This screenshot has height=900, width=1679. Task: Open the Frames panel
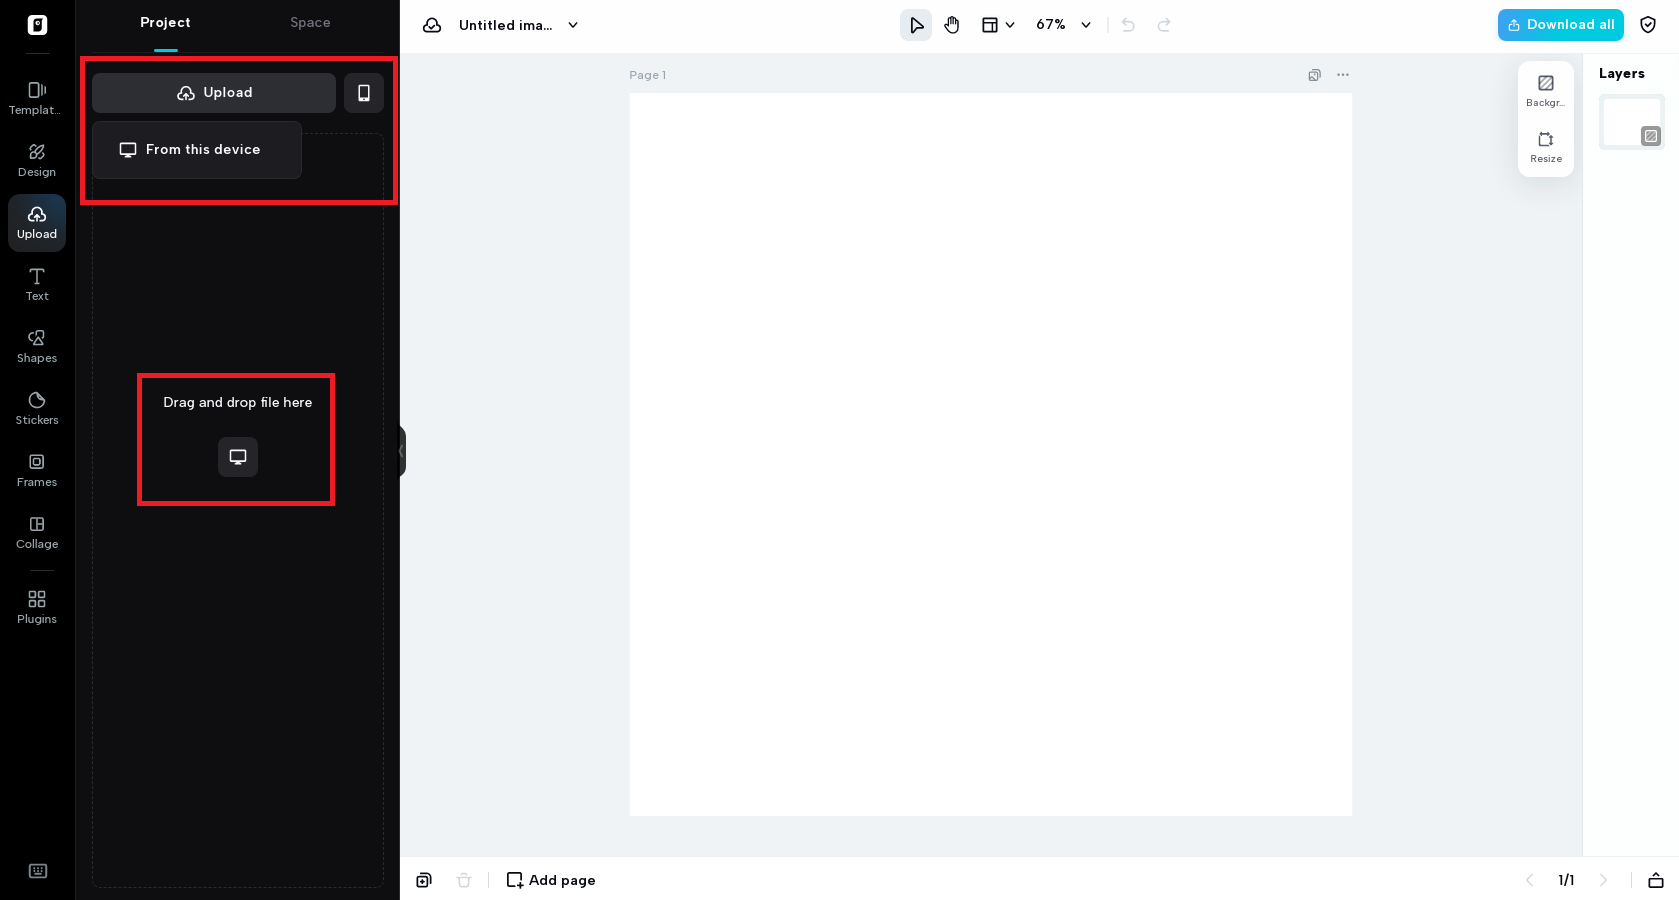(x=37, y=470)
